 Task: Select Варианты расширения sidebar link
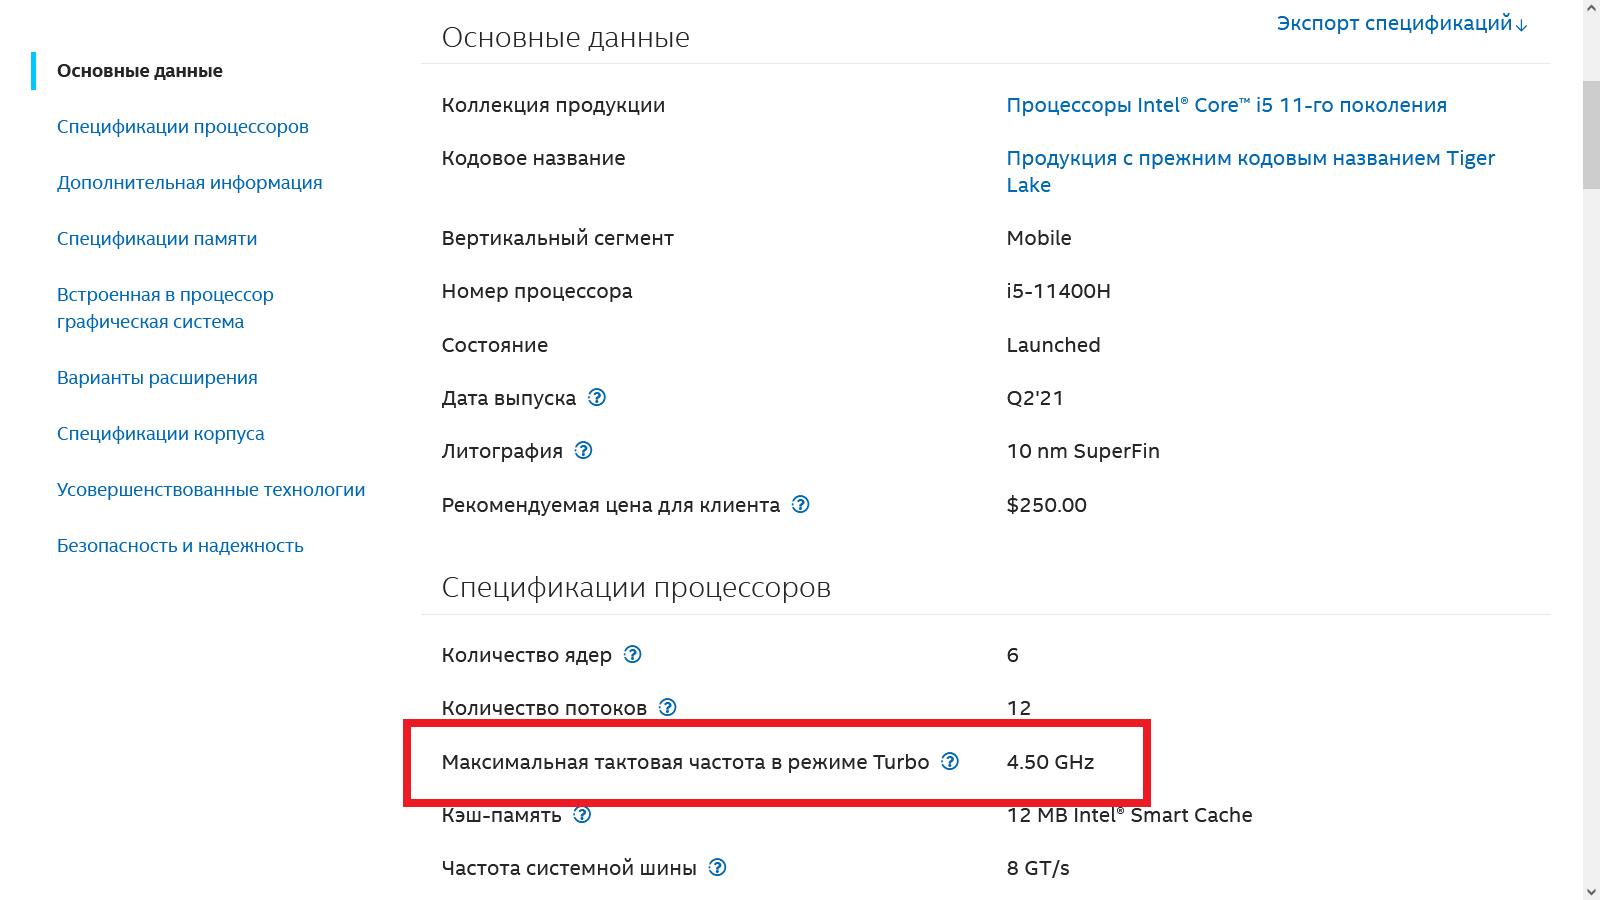tap(157, 378)
